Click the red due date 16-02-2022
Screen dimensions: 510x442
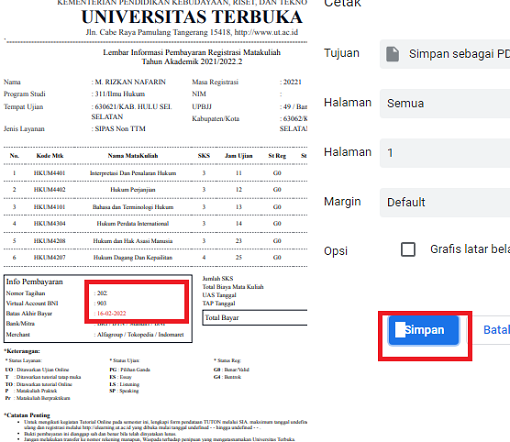(112, 313)
